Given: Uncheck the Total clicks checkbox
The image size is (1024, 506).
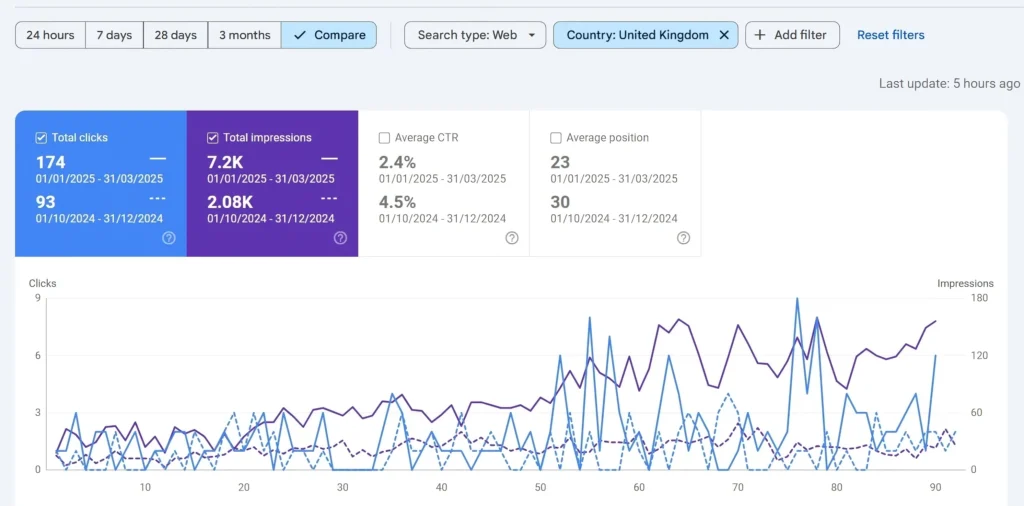Looking at the screenshot, I should click(41, 138).
